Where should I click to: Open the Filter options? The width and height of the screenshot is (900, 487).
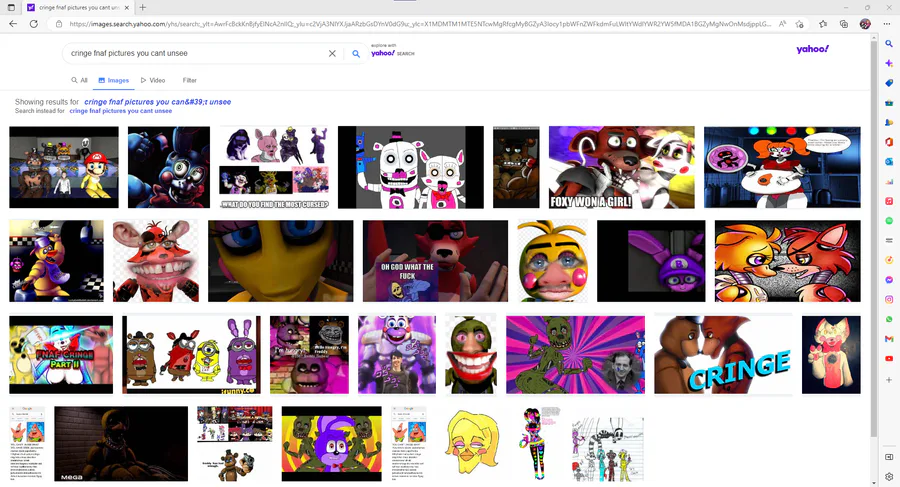pyautogui.click(x=189, y=80)
